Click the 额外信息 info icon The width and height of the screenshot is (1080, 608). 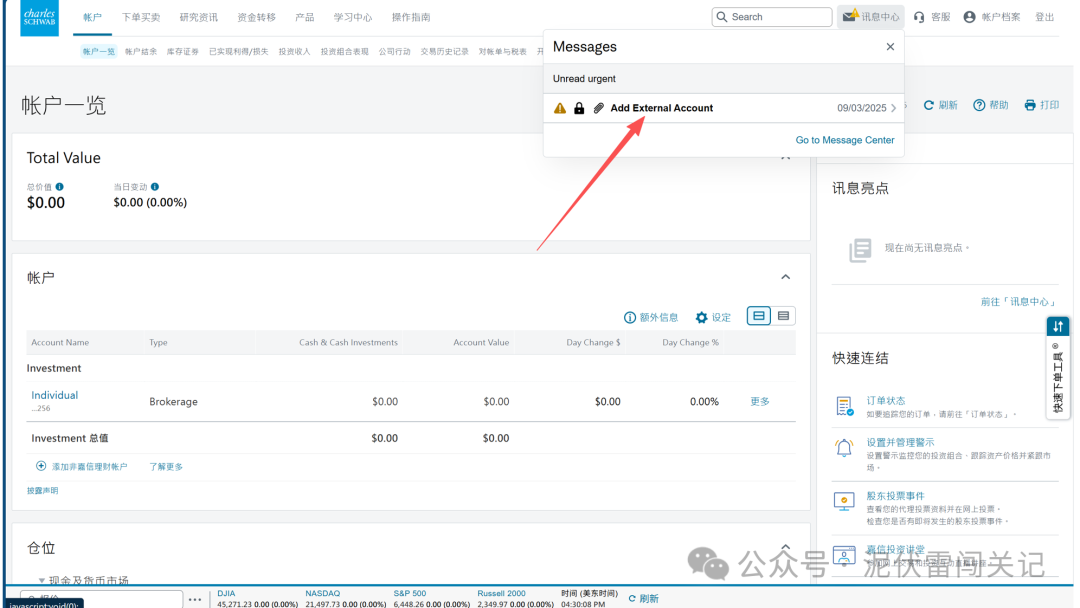630,317
